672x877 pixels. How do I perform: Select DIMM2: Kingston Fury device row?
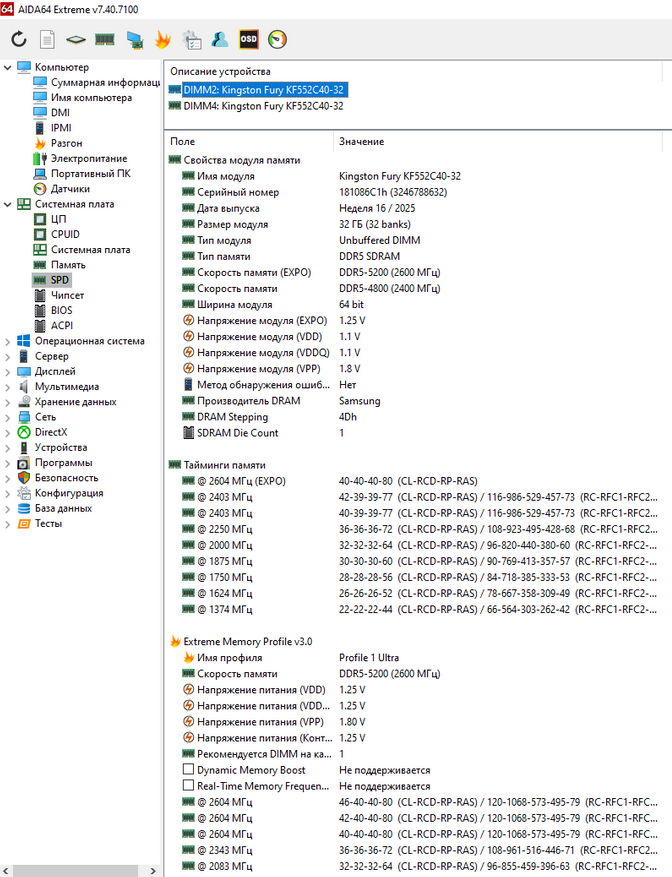[x=258, y=89]
